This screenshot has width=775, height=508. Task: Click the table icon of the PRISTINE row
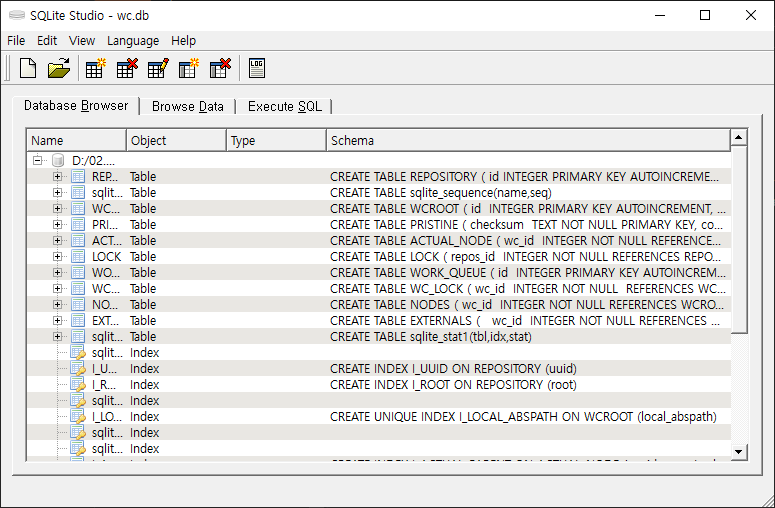tap(78, 224)
